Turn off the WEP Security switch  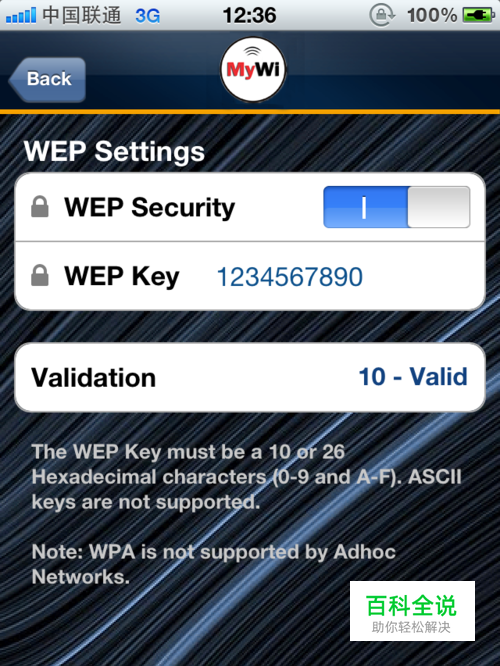coord(397,207)
